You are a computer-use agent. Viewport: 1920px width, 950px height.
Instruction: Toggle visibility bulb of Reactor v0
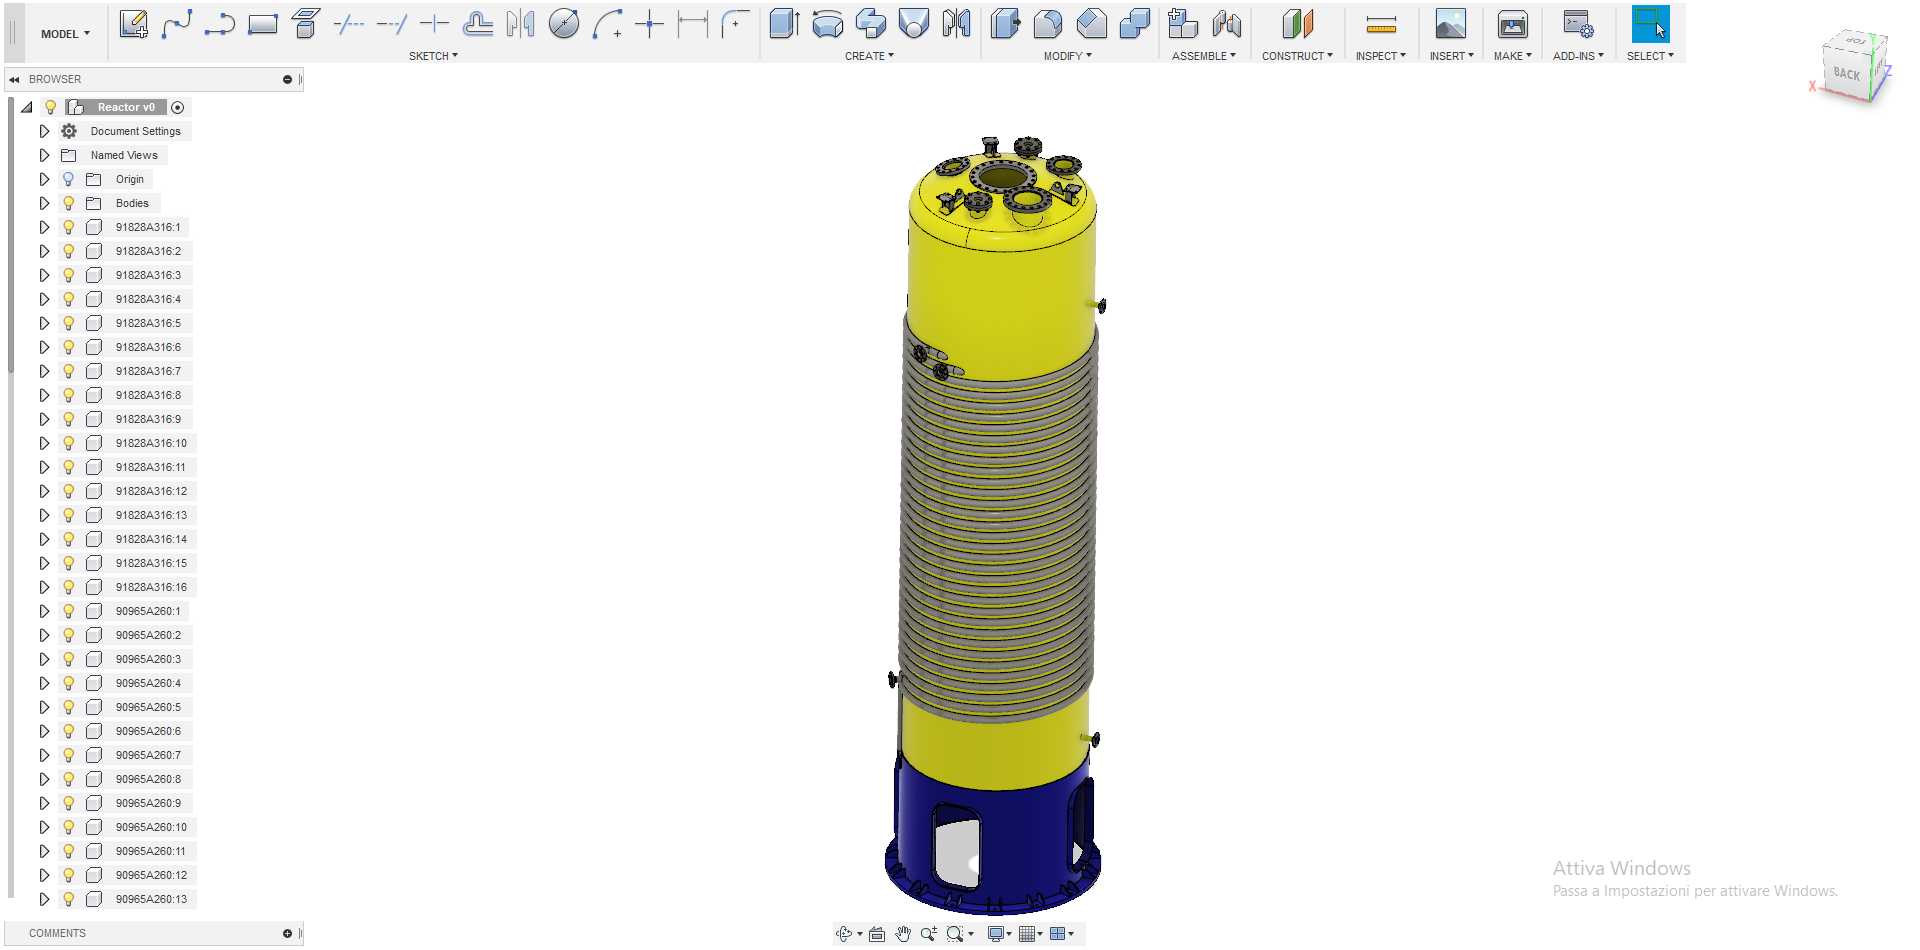(50, 107)
